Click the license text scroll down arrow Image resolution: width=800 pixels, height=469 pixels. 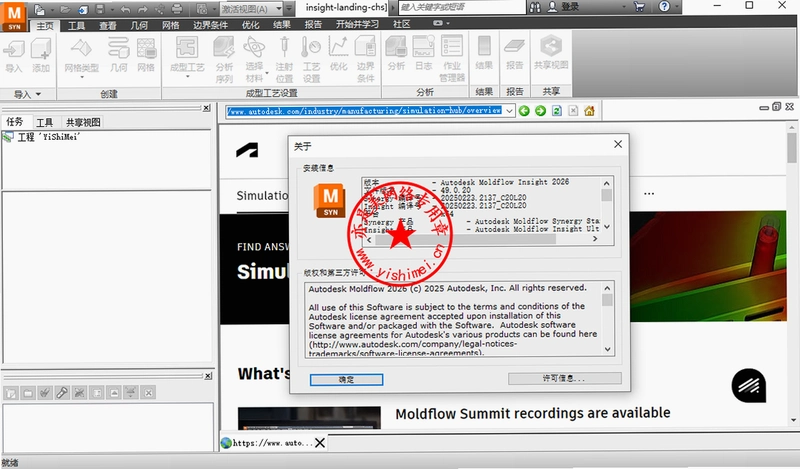click(x=608, y=350)
